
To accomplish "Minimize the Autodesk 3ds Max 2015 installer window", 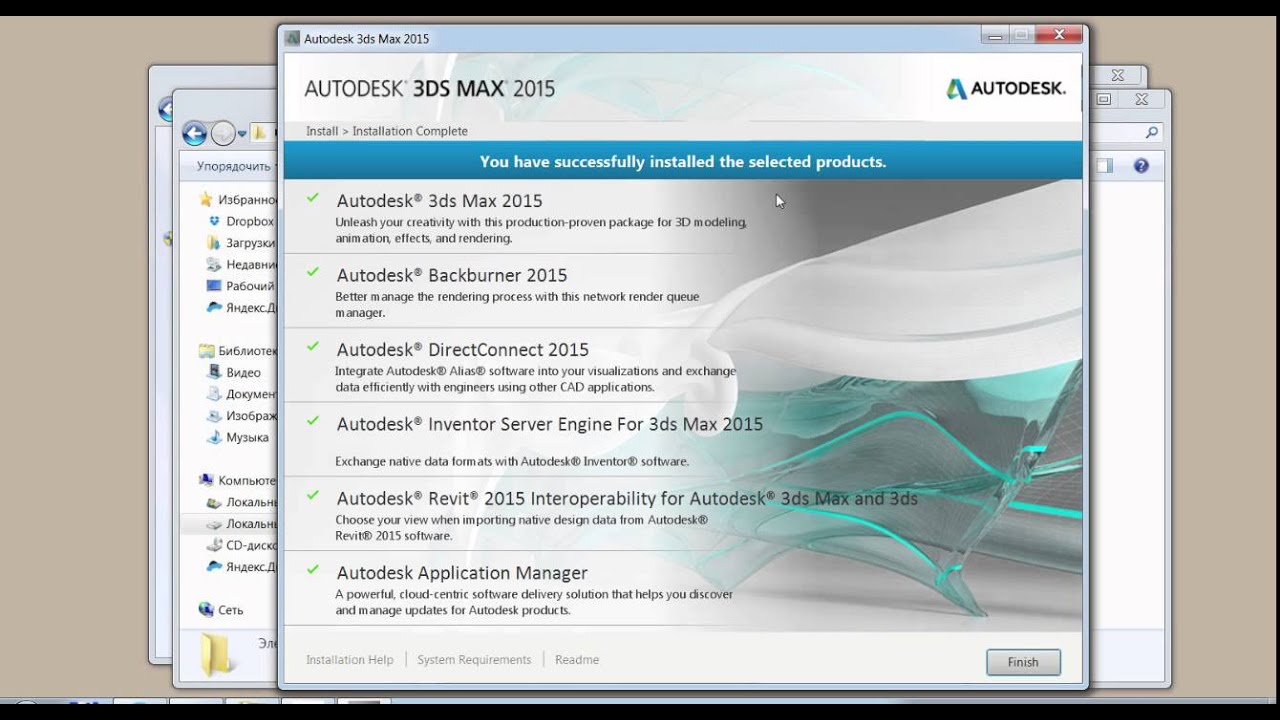I will click(x=993, y=36).
